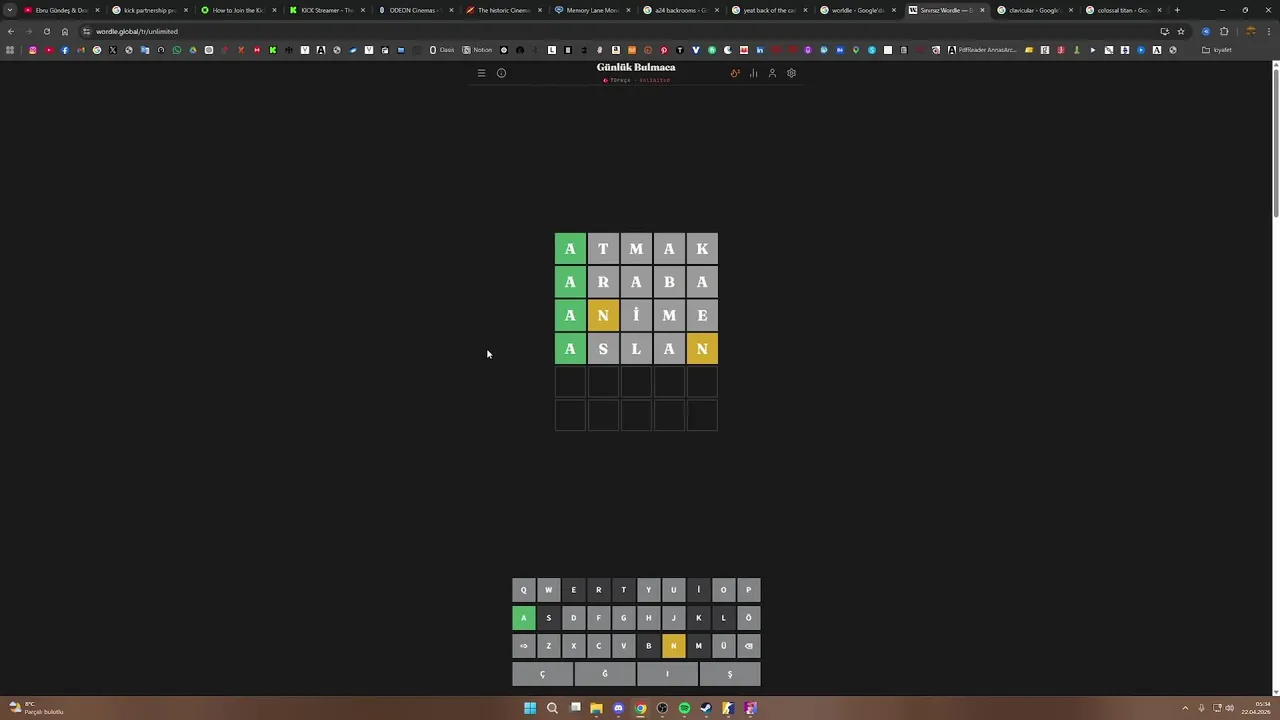Reload the page with the refresh icon
1280x720 pixels.
(46, 31)
